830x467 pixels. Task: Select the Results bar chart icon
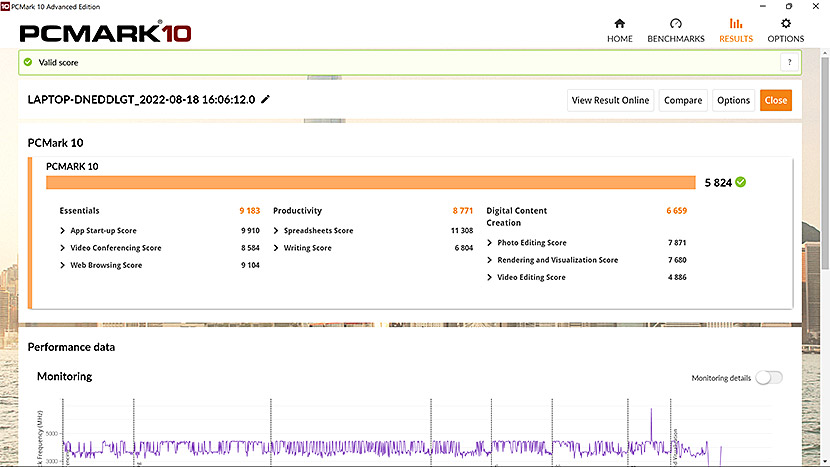click(736, 24)
